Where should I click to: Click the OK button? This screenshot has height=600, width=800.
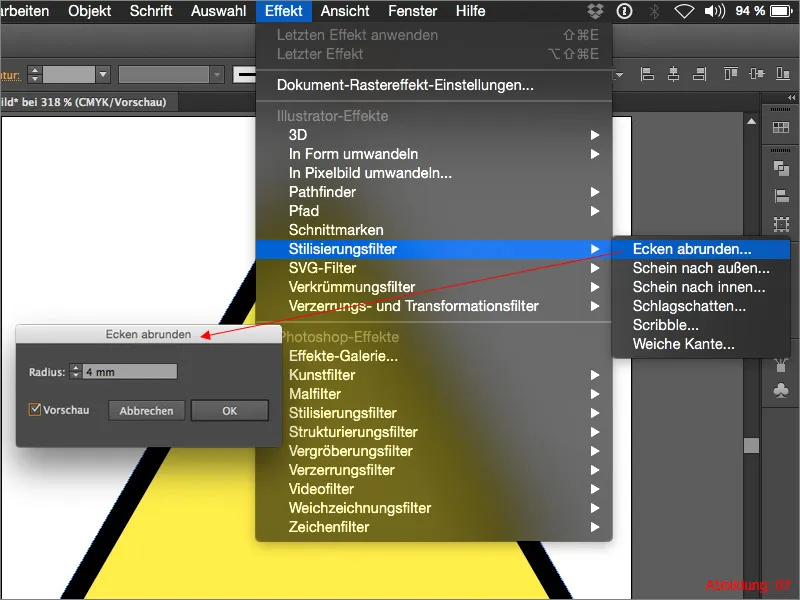[230, 411]
